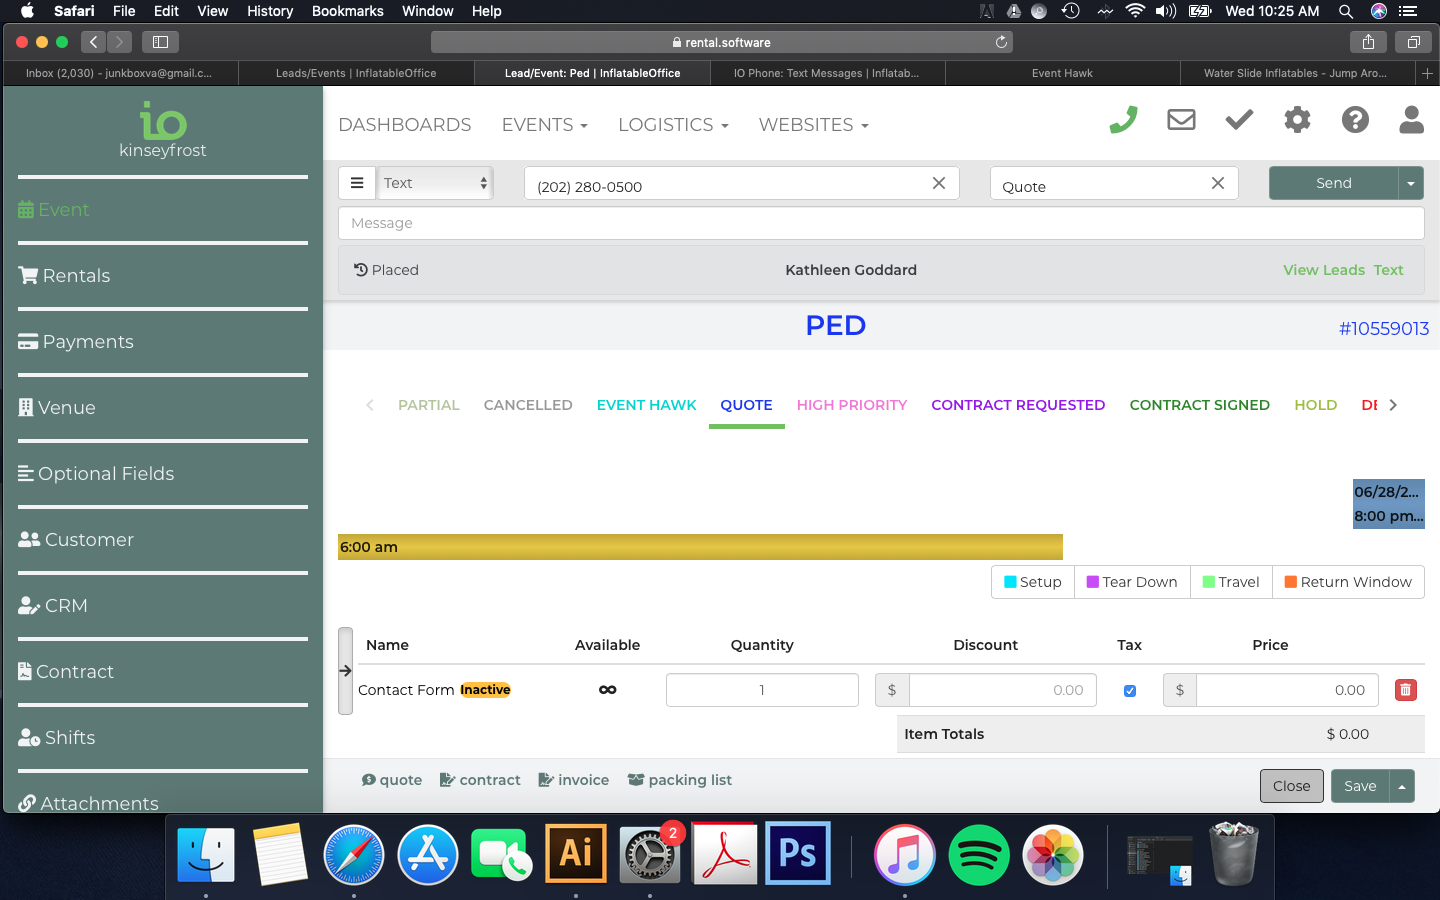The width and height of the screenshot is (1440, 900).
Task: Click the yellow 6:00 am timeline bar
Action: point(700,547)
